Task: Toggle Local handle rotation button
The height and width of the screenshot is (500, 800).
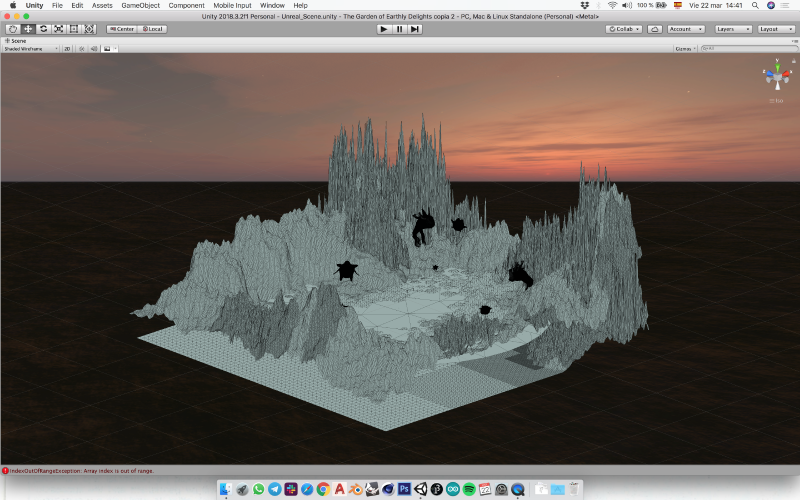Action: (x=154, y=28)
